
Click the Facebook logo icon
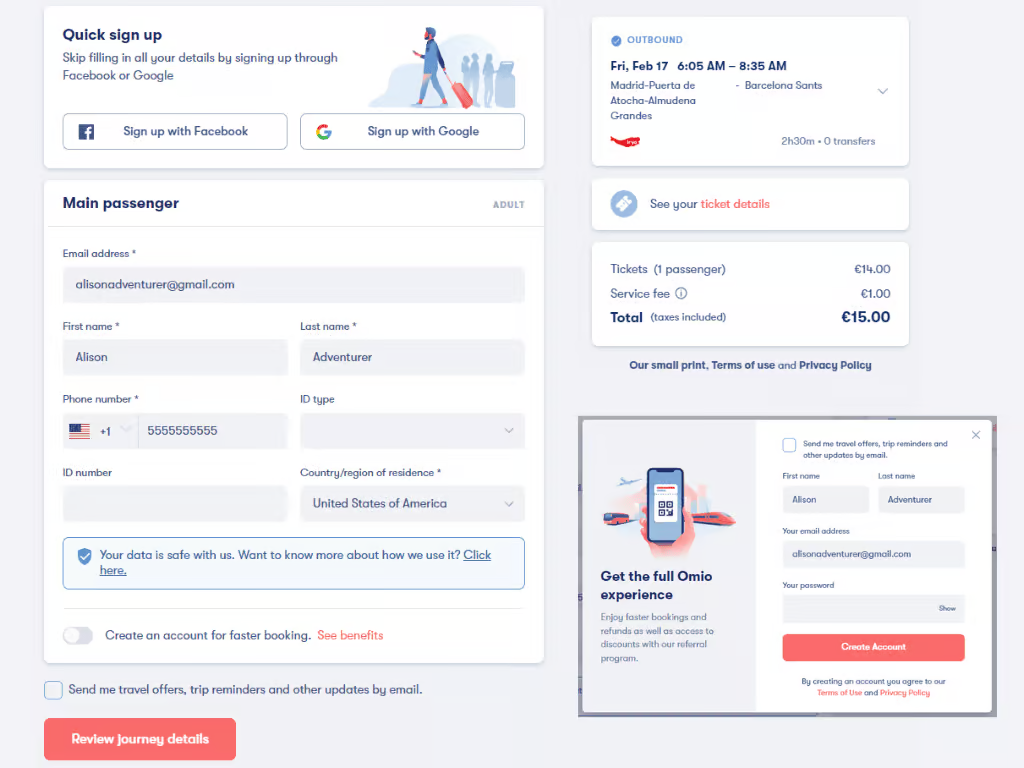tap(86, 132)
